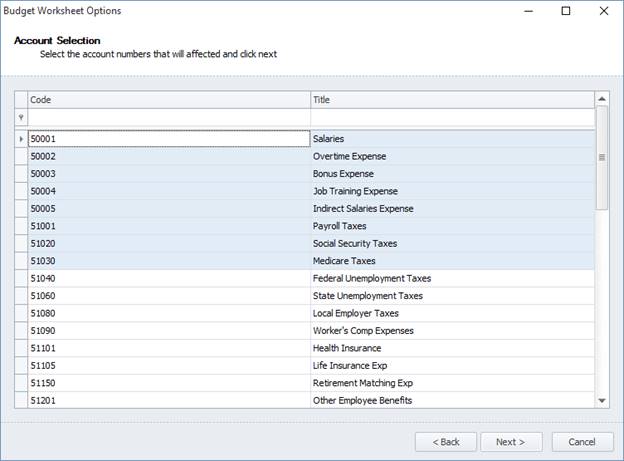Click the scroll down arrow of the grid

click(602, 400)
